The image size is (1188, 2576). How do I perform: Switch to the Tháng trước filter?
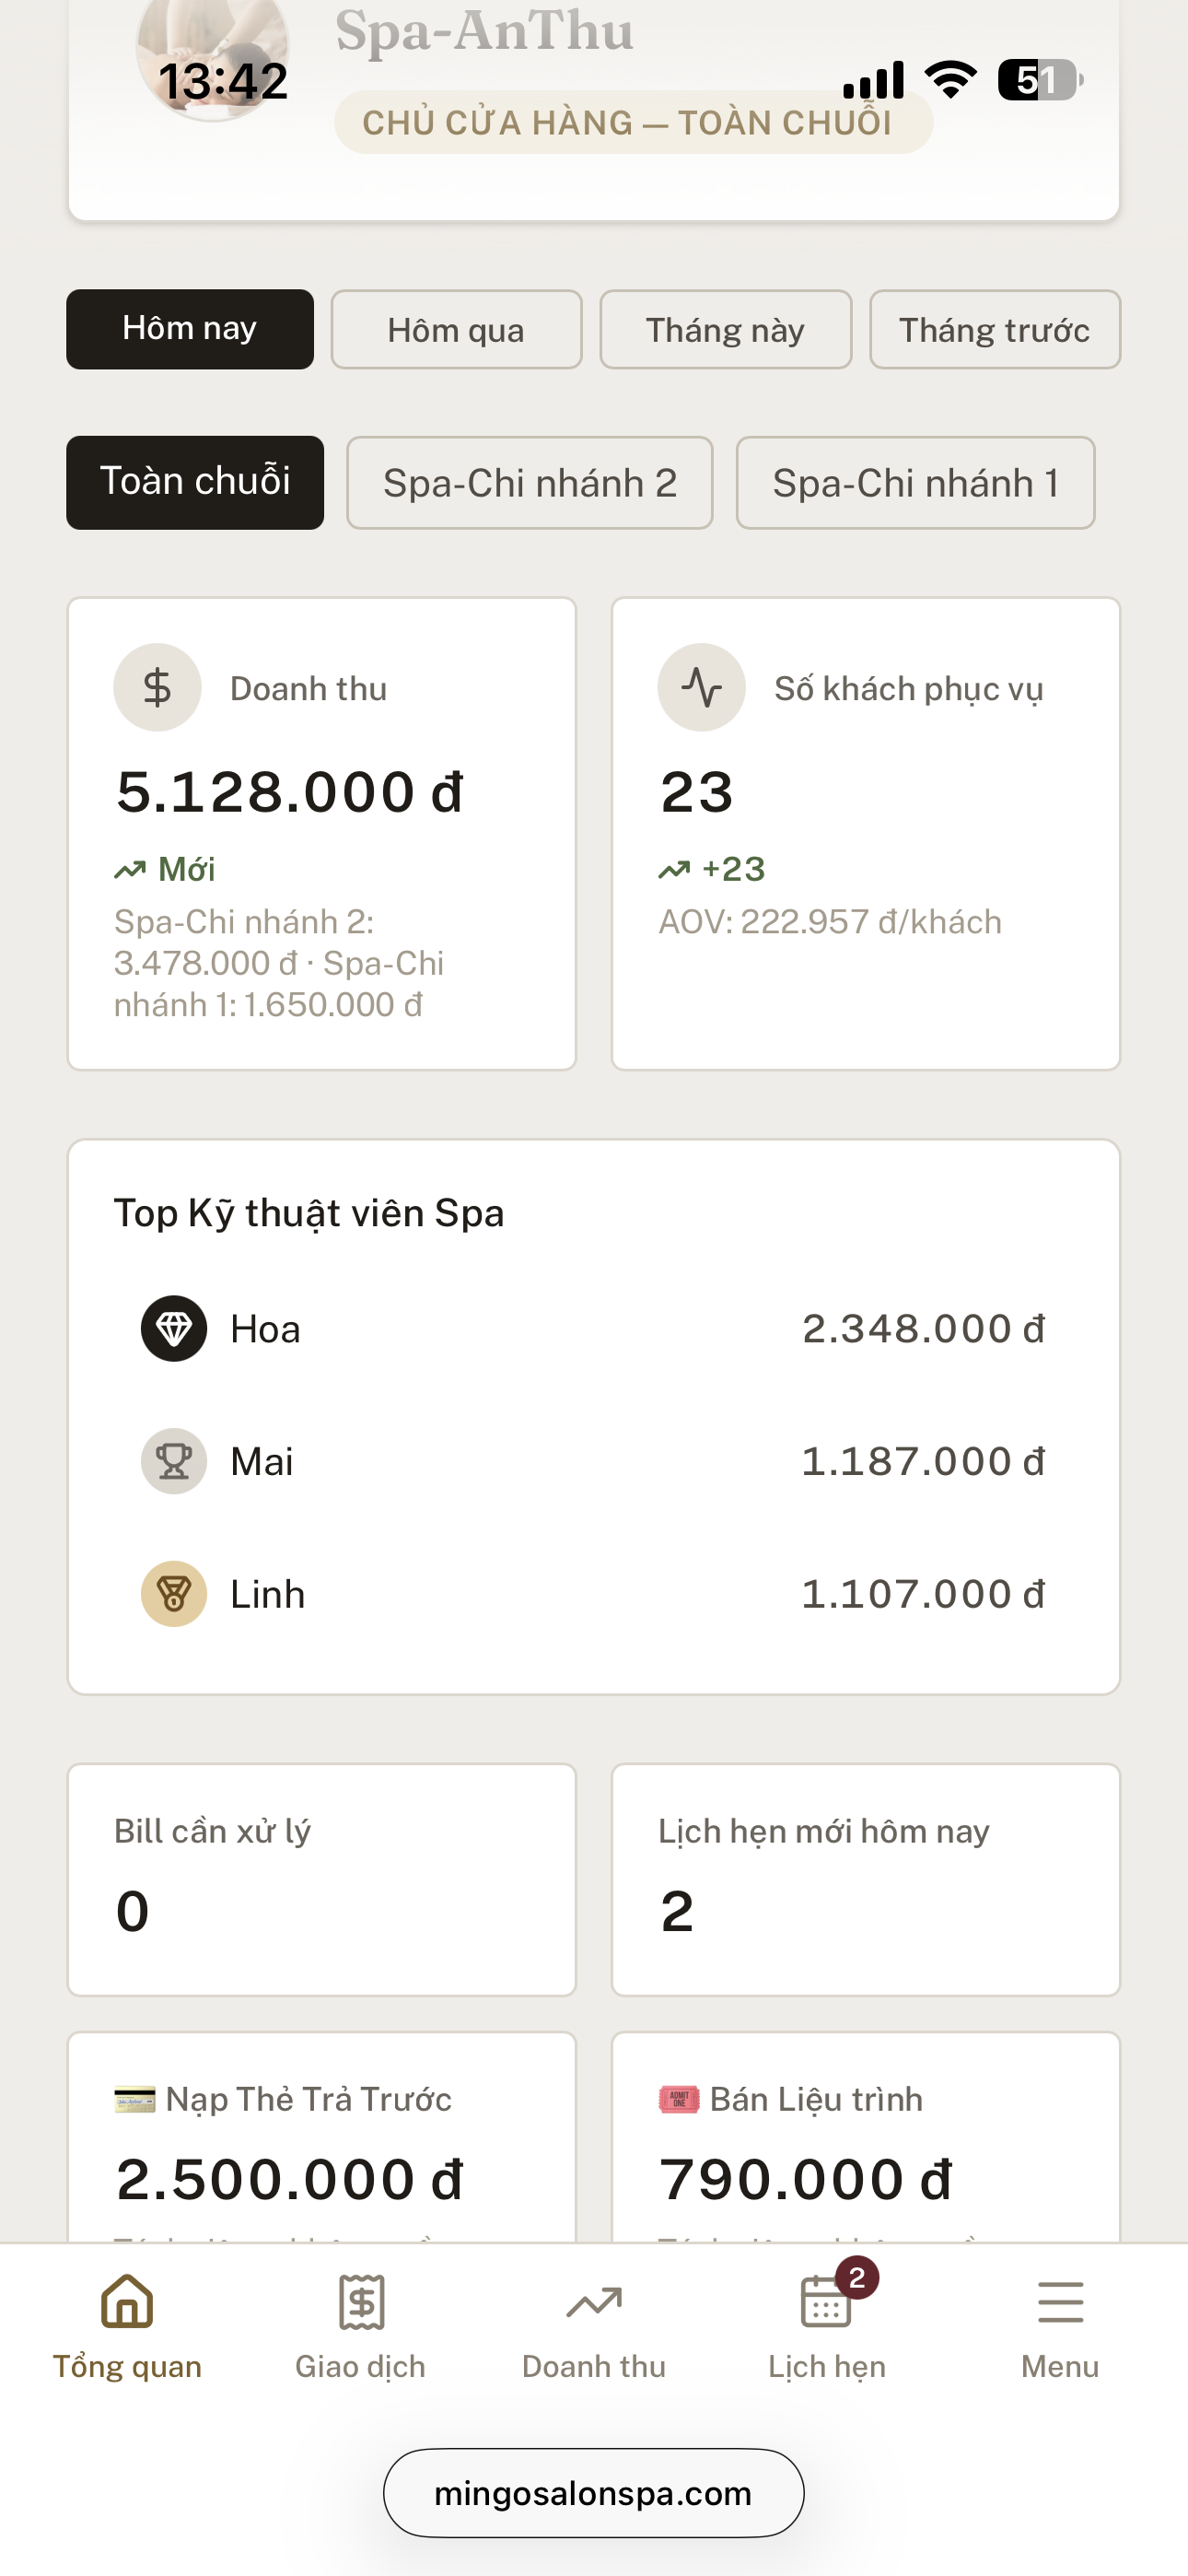click(995, 330)
